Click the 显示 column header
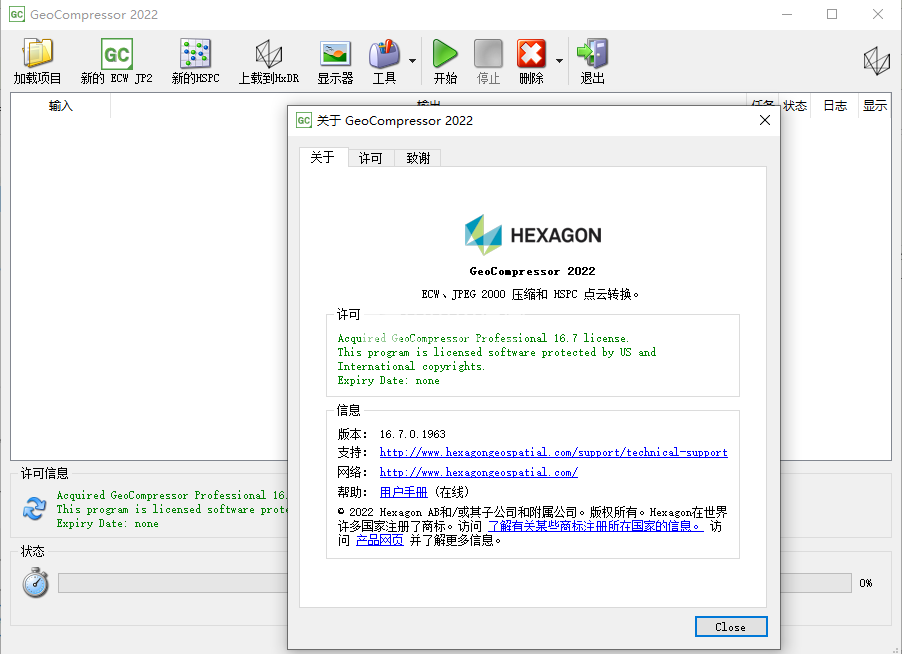The width and height of the screenshot is (902, 654). pyautogui.click(x=874, y=106)
